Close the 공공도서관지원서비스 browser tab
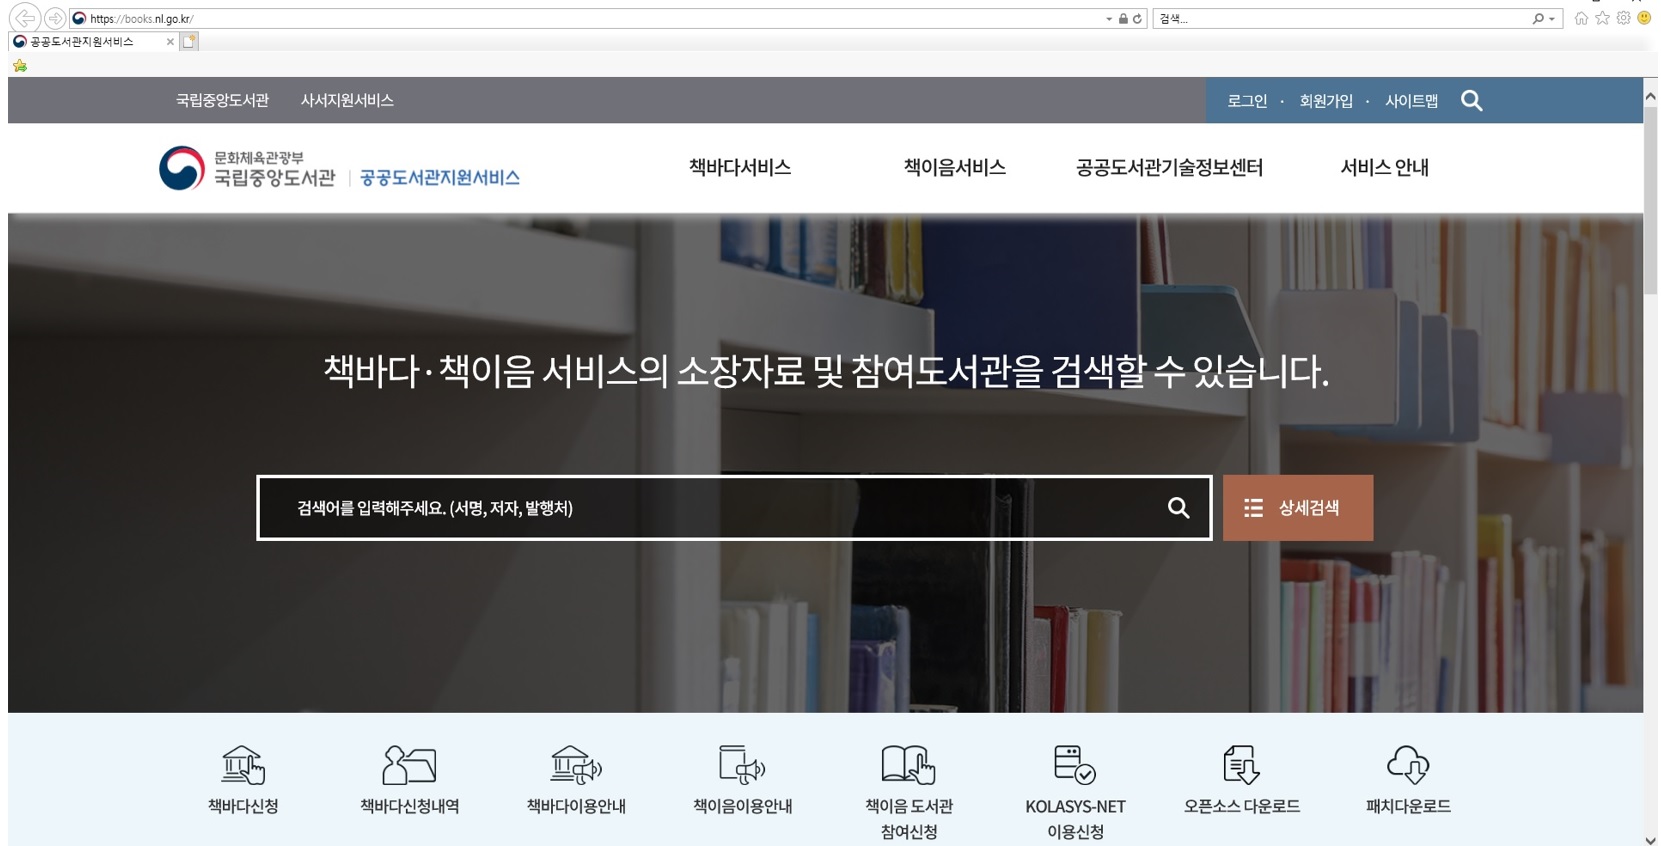This screenshot has height=846, width=1661. 170,42
